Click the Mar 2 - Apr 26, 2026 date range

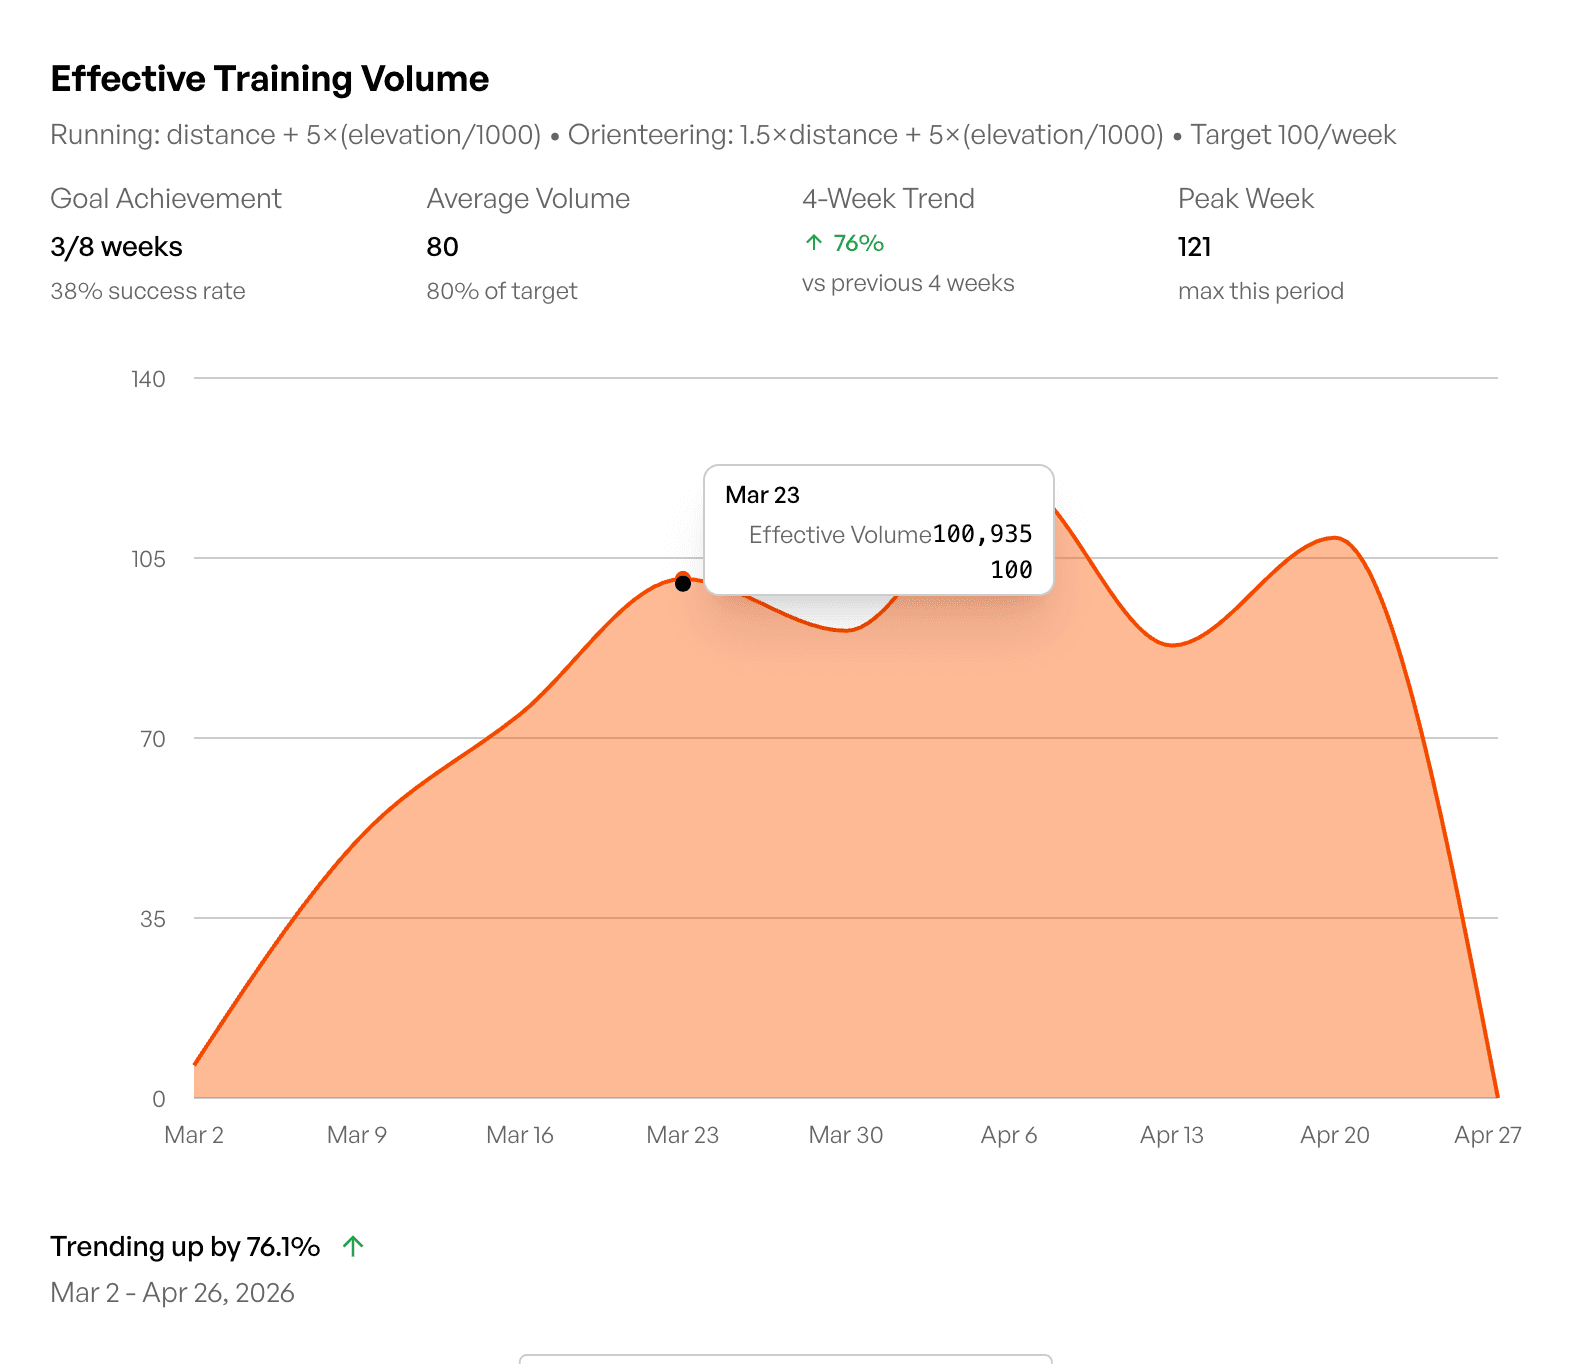[173, 1293]
